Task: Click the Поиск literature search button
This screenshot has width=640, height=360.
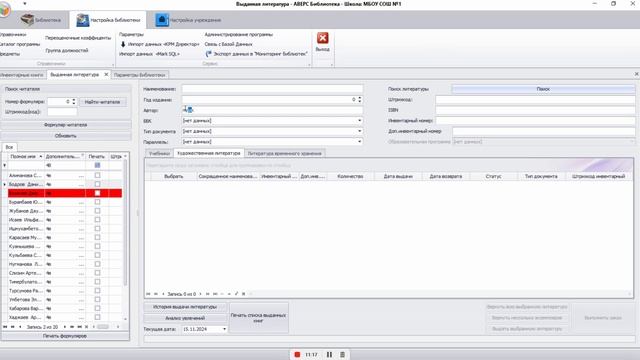Action: 543,89
